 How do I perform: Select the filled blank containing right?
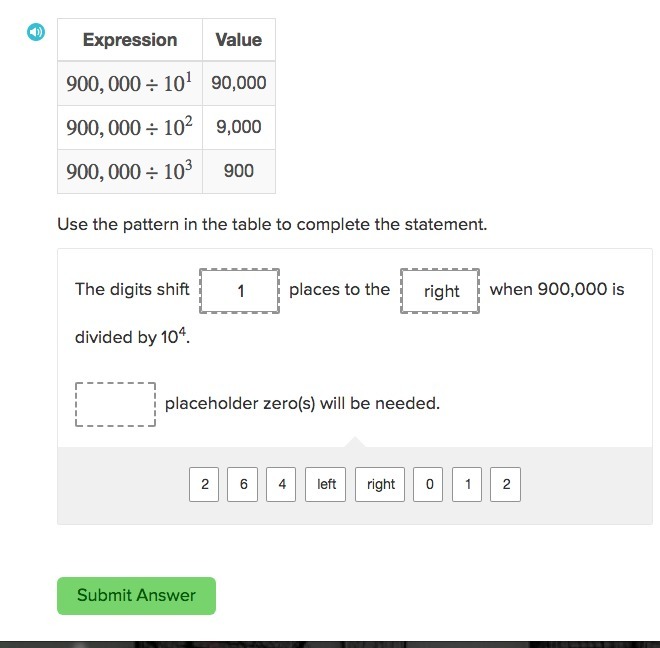point(440,291)
